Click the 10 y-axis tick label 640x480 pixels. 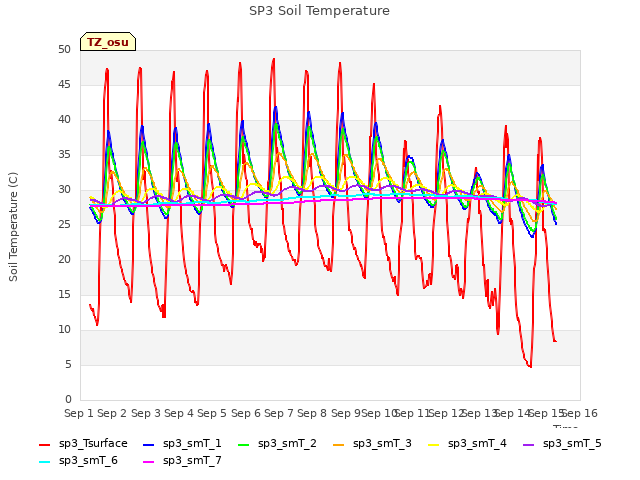point(64,329)
